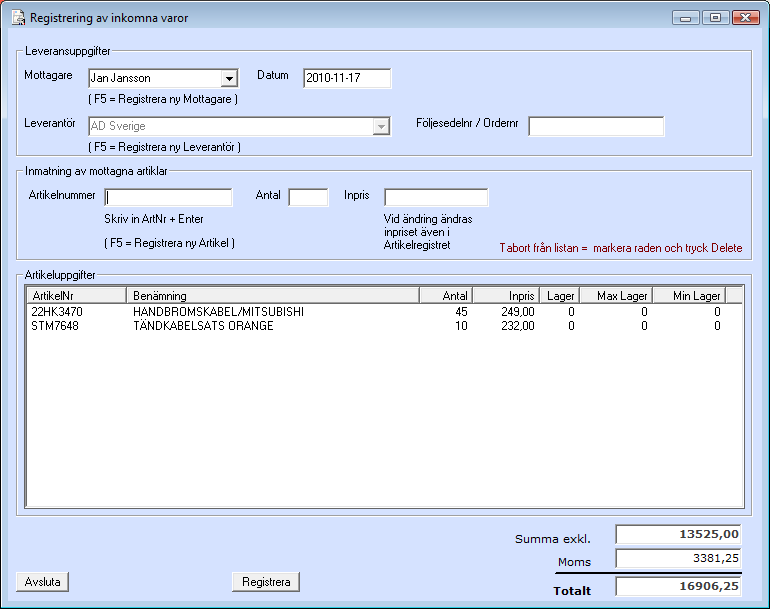Click the Jan Jansson combo box text

121,78
